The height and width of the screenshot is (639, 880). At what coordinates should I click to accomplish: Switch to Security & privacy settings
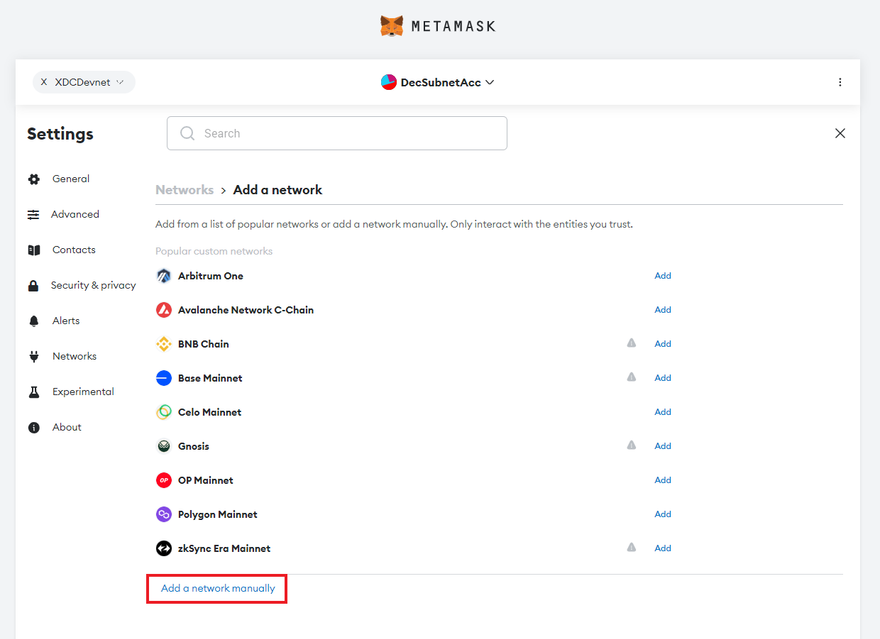[x=93, y=285]
